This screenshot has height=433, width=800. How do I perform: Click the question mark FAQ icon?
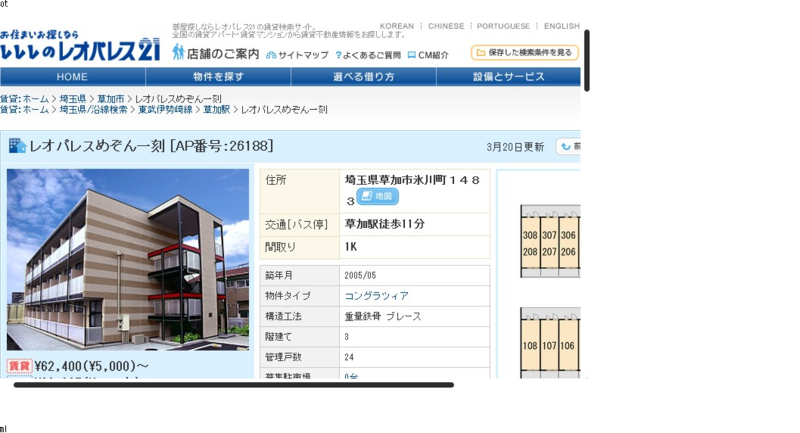pos(338,55)
